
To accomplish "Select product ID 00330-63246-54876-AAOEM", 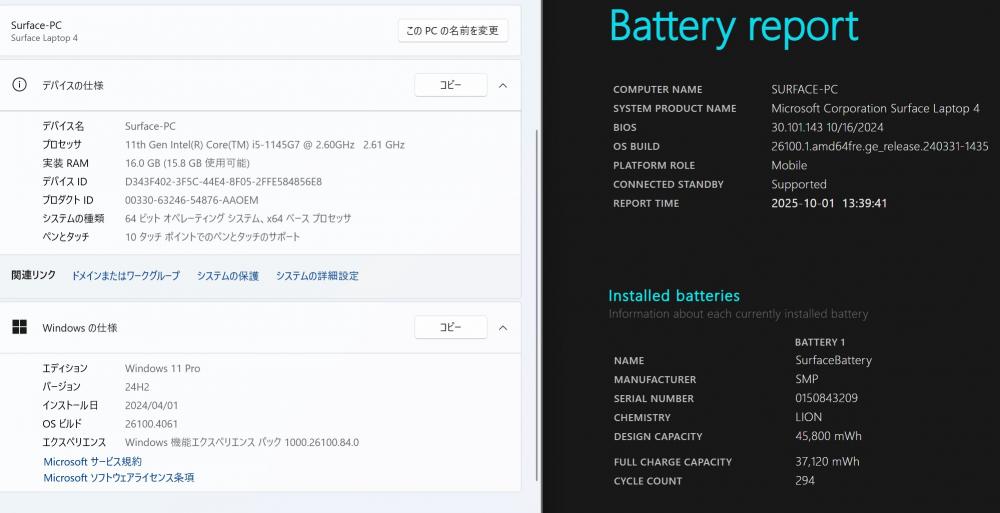I will pos(191,200).
